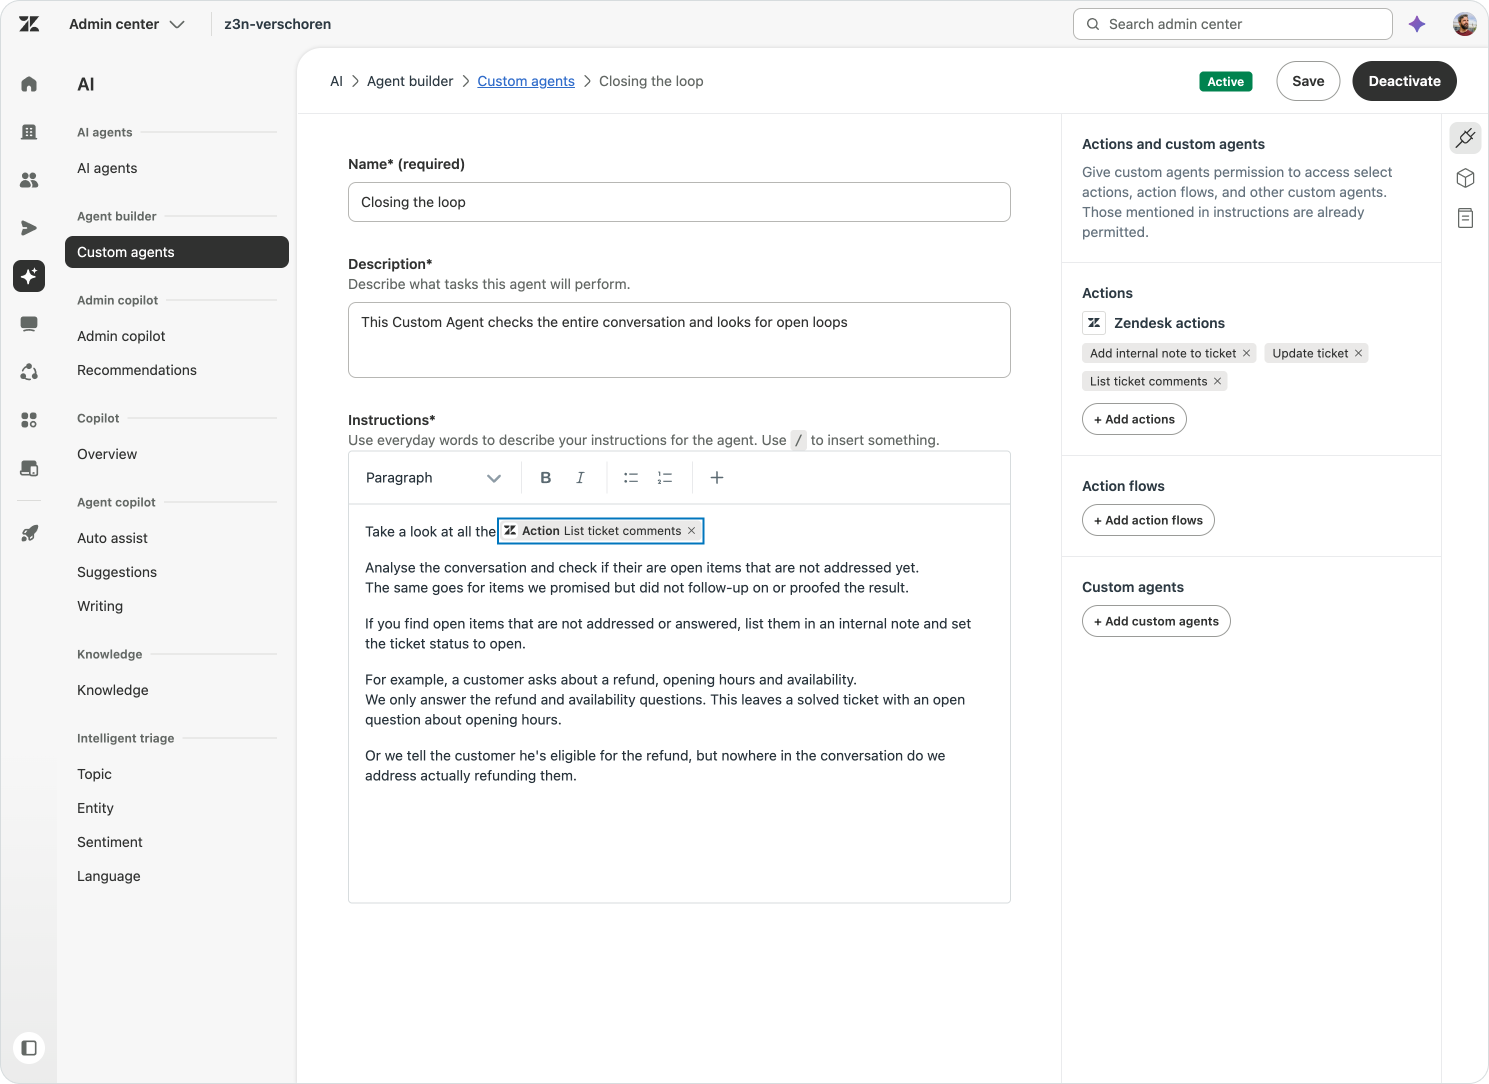
Task: Open Writing in the sidebar
Action: 100,606
